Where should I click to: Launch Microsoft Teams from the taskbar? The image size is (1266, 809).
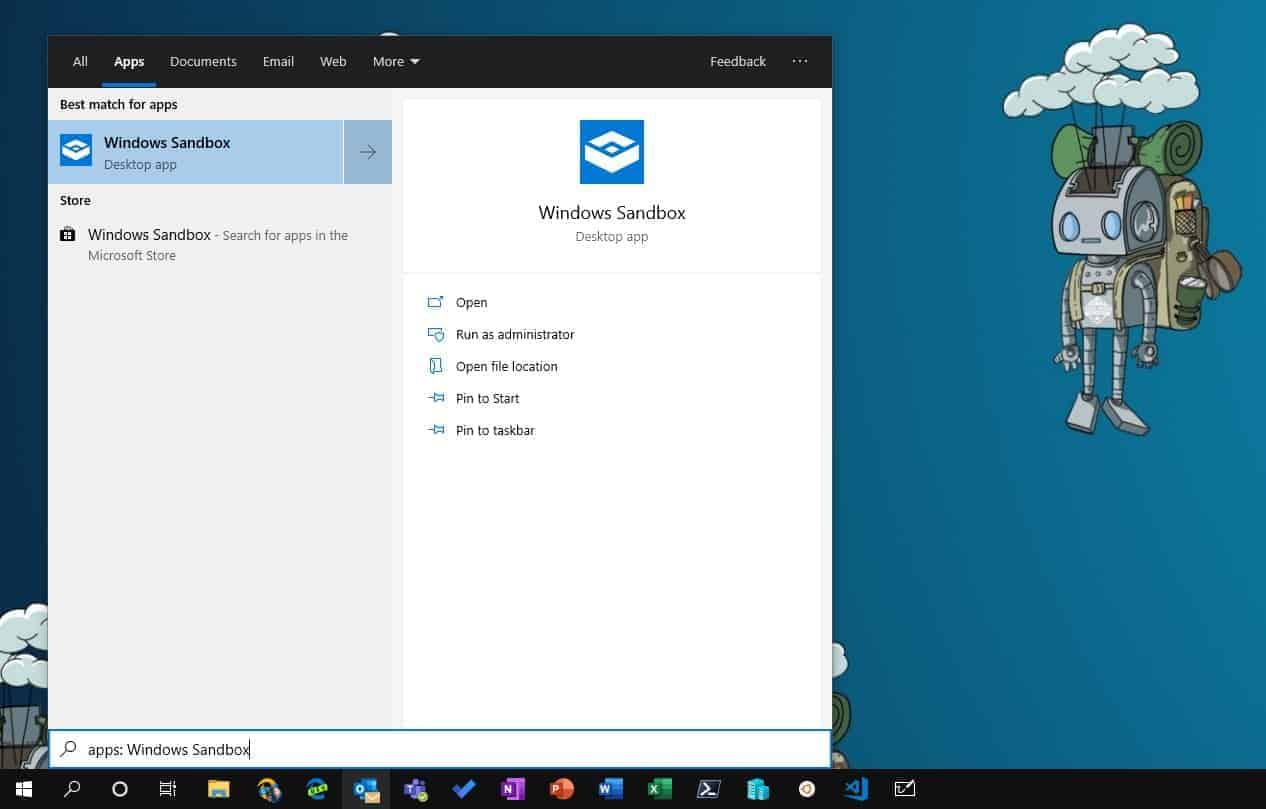click(x=415, y=789)
